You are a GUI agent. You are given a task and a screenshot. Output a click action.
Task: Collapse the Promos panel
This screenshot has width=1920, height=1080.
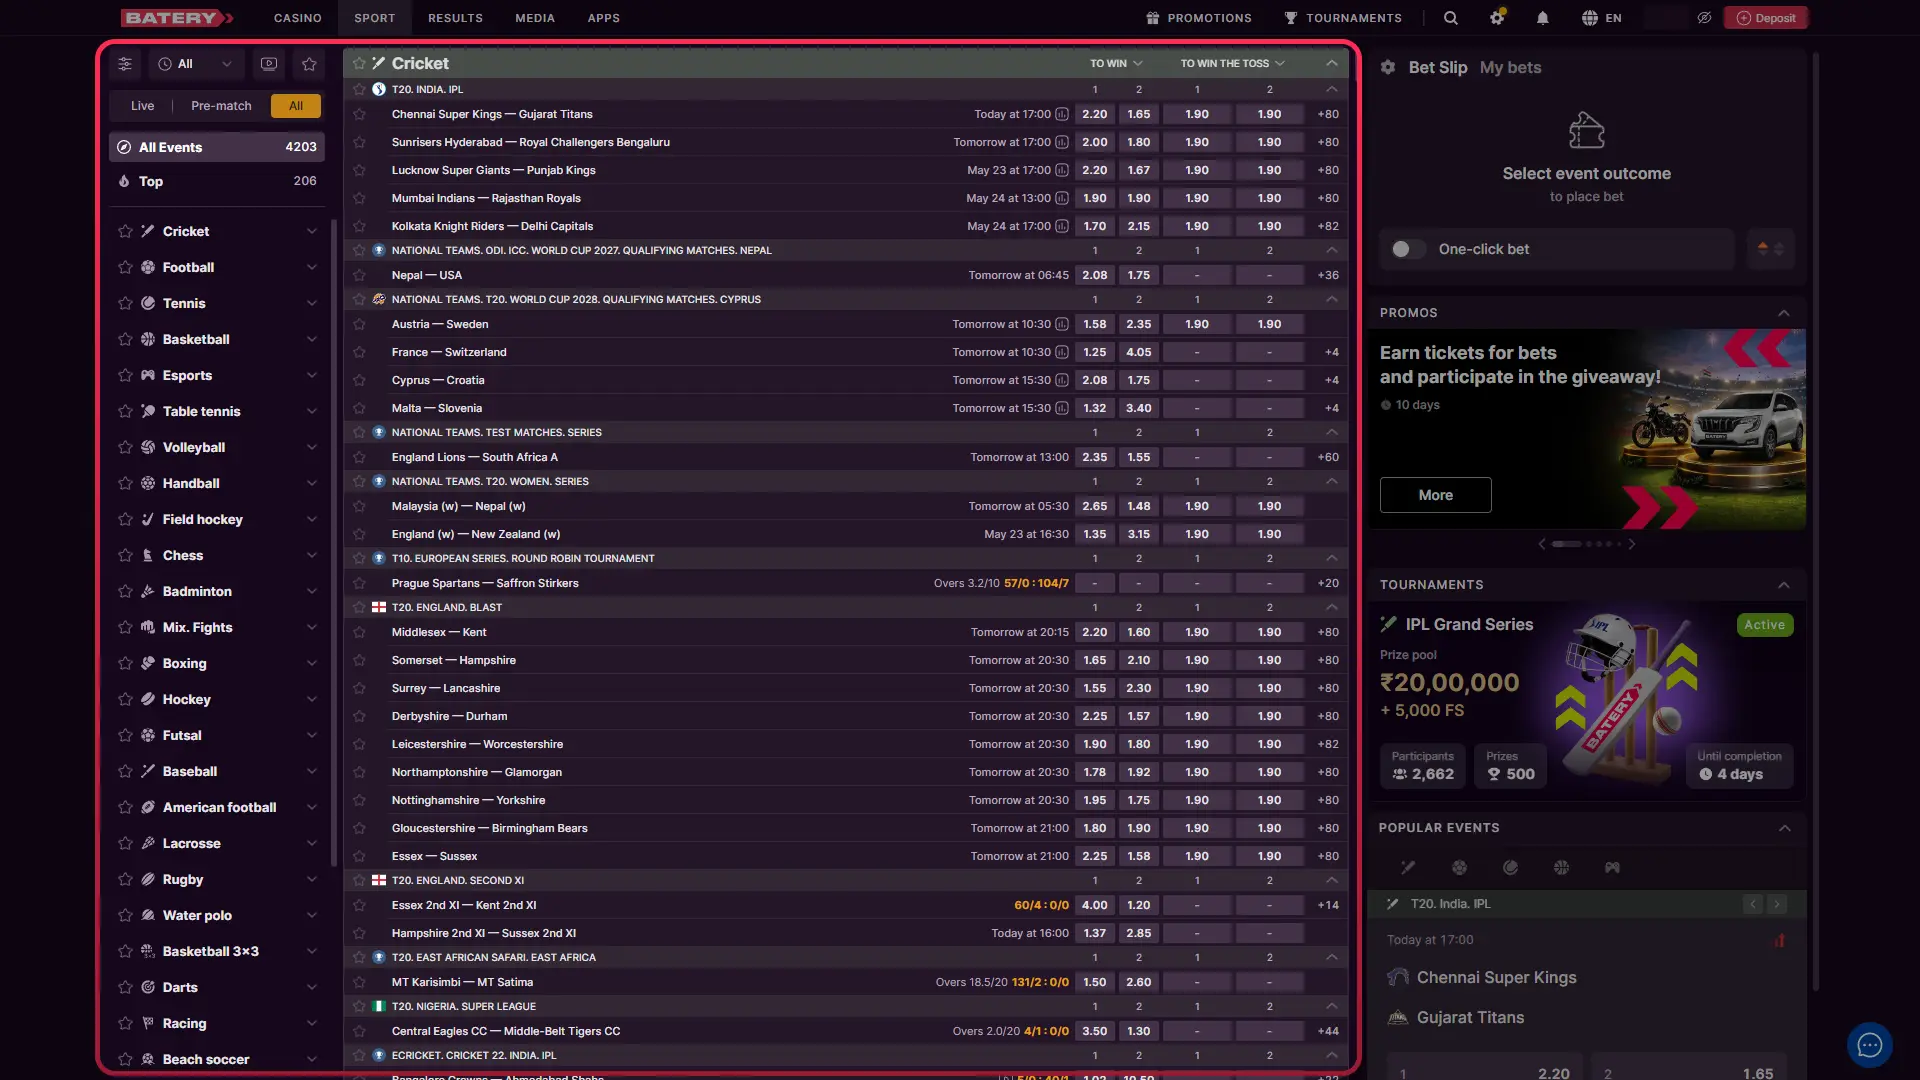tap(1784, 313)
